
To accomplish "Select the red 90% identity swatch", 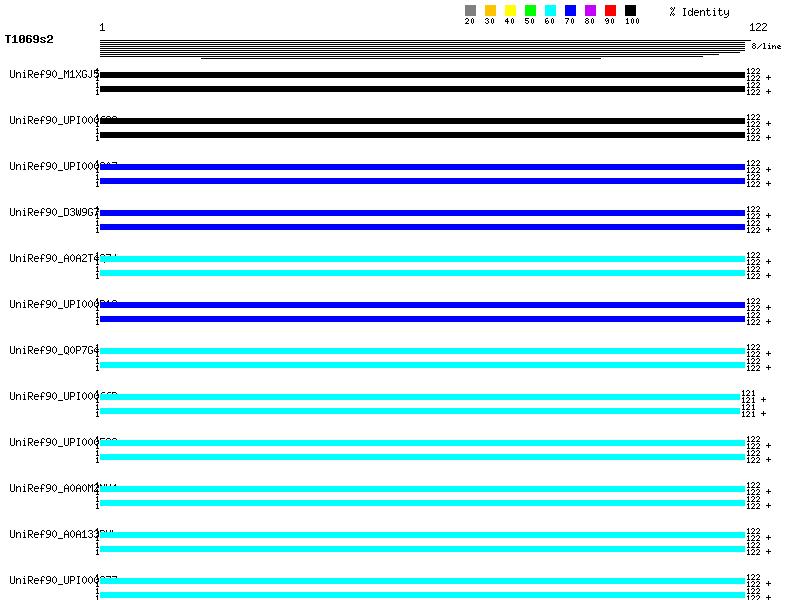I will coord(610,11).
